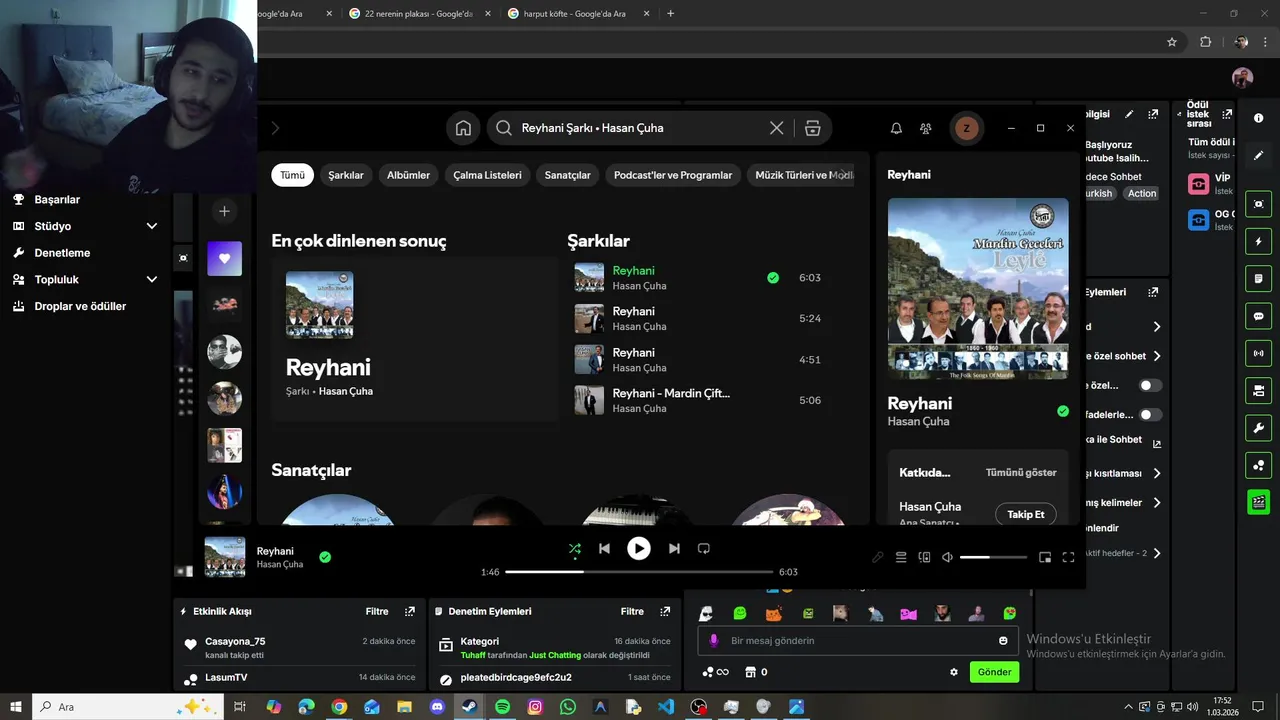Toggle saved checkmark in right Reyhani panel
Screen dimensions: 1280x720
tap(1063, 411)
